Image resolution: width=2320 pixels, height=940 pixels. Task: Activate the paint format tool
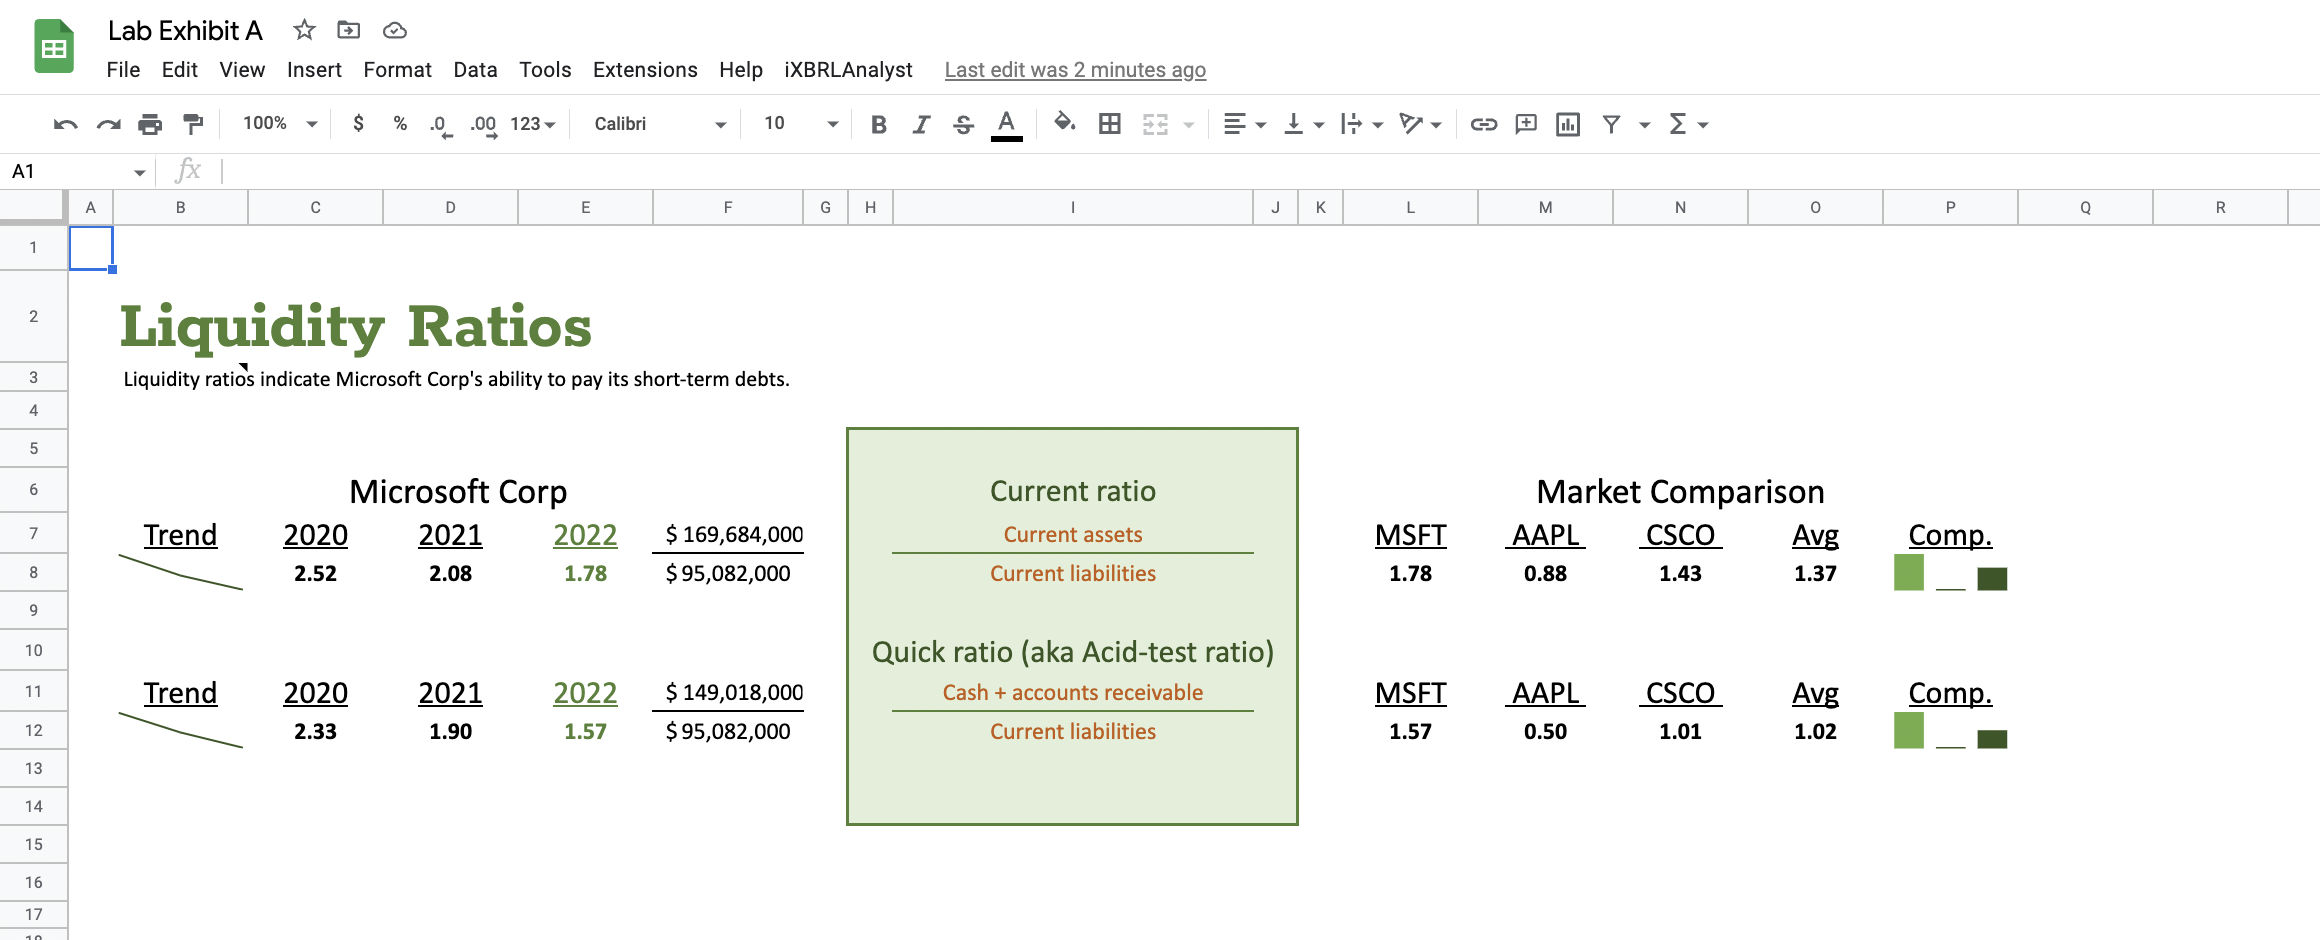click(193, 124)
